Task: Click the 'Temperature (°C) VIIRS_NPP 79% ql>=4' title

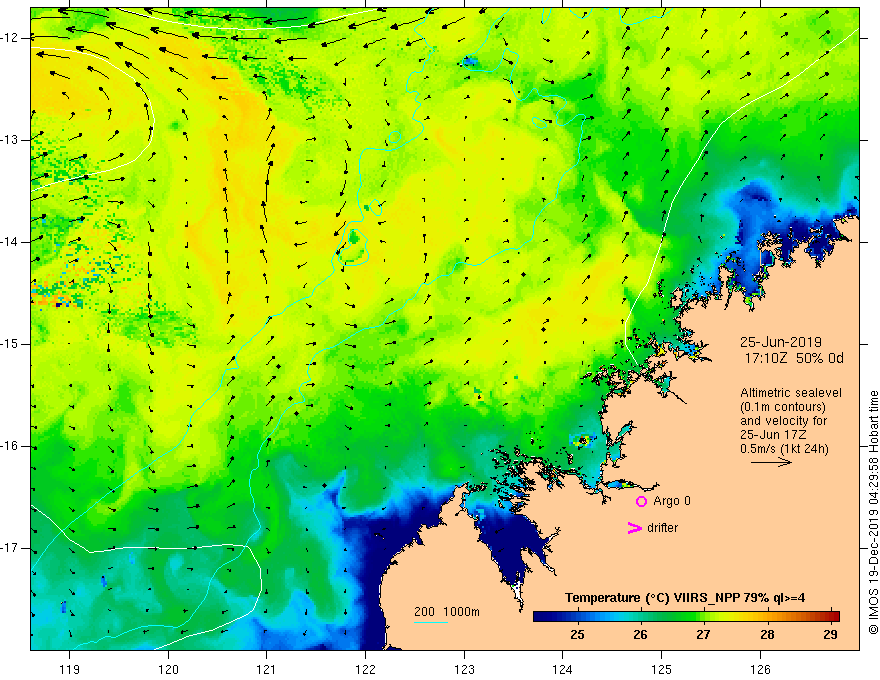Action: point(685,598)
